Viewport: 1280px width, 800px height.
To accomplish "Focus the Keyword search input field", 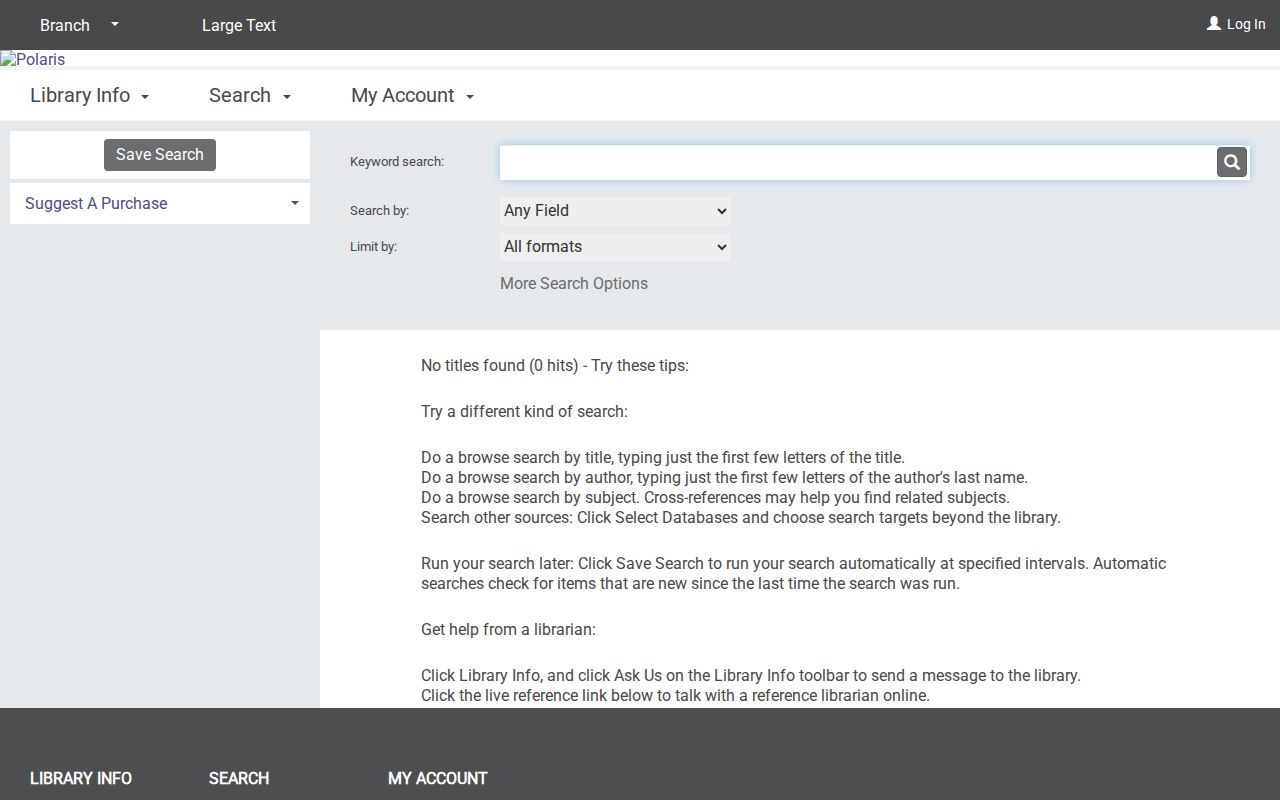I will (x=858, y=162).
